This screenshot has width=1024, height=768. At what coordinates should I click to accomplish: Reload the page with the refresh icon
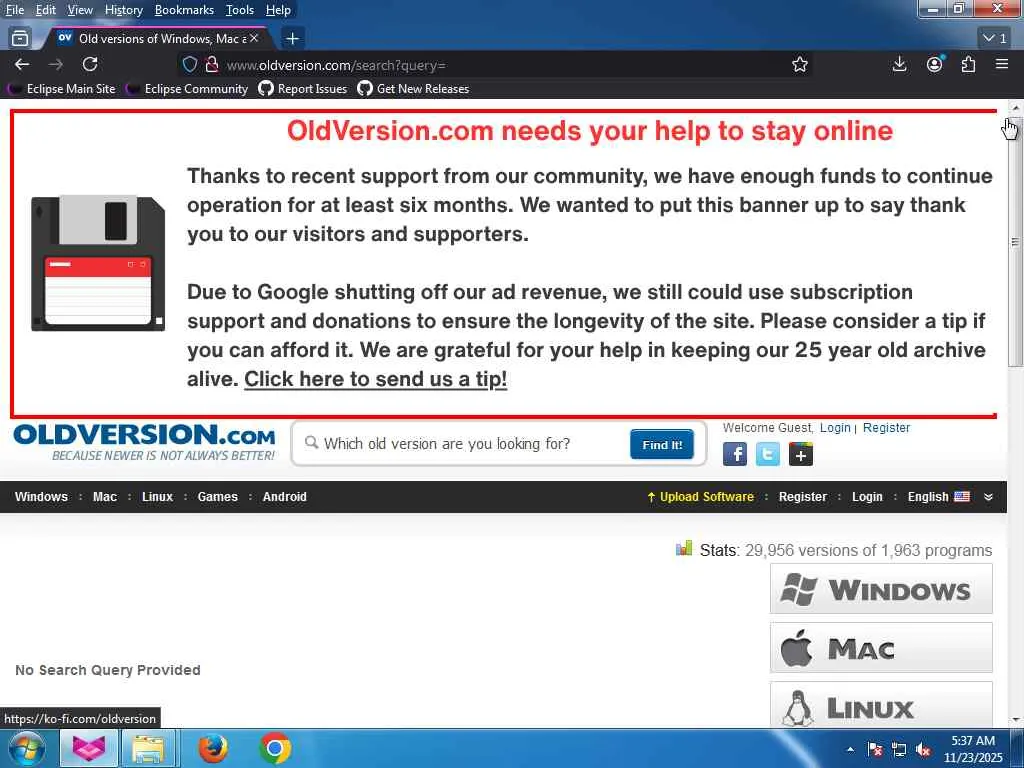tap(90, 64)
